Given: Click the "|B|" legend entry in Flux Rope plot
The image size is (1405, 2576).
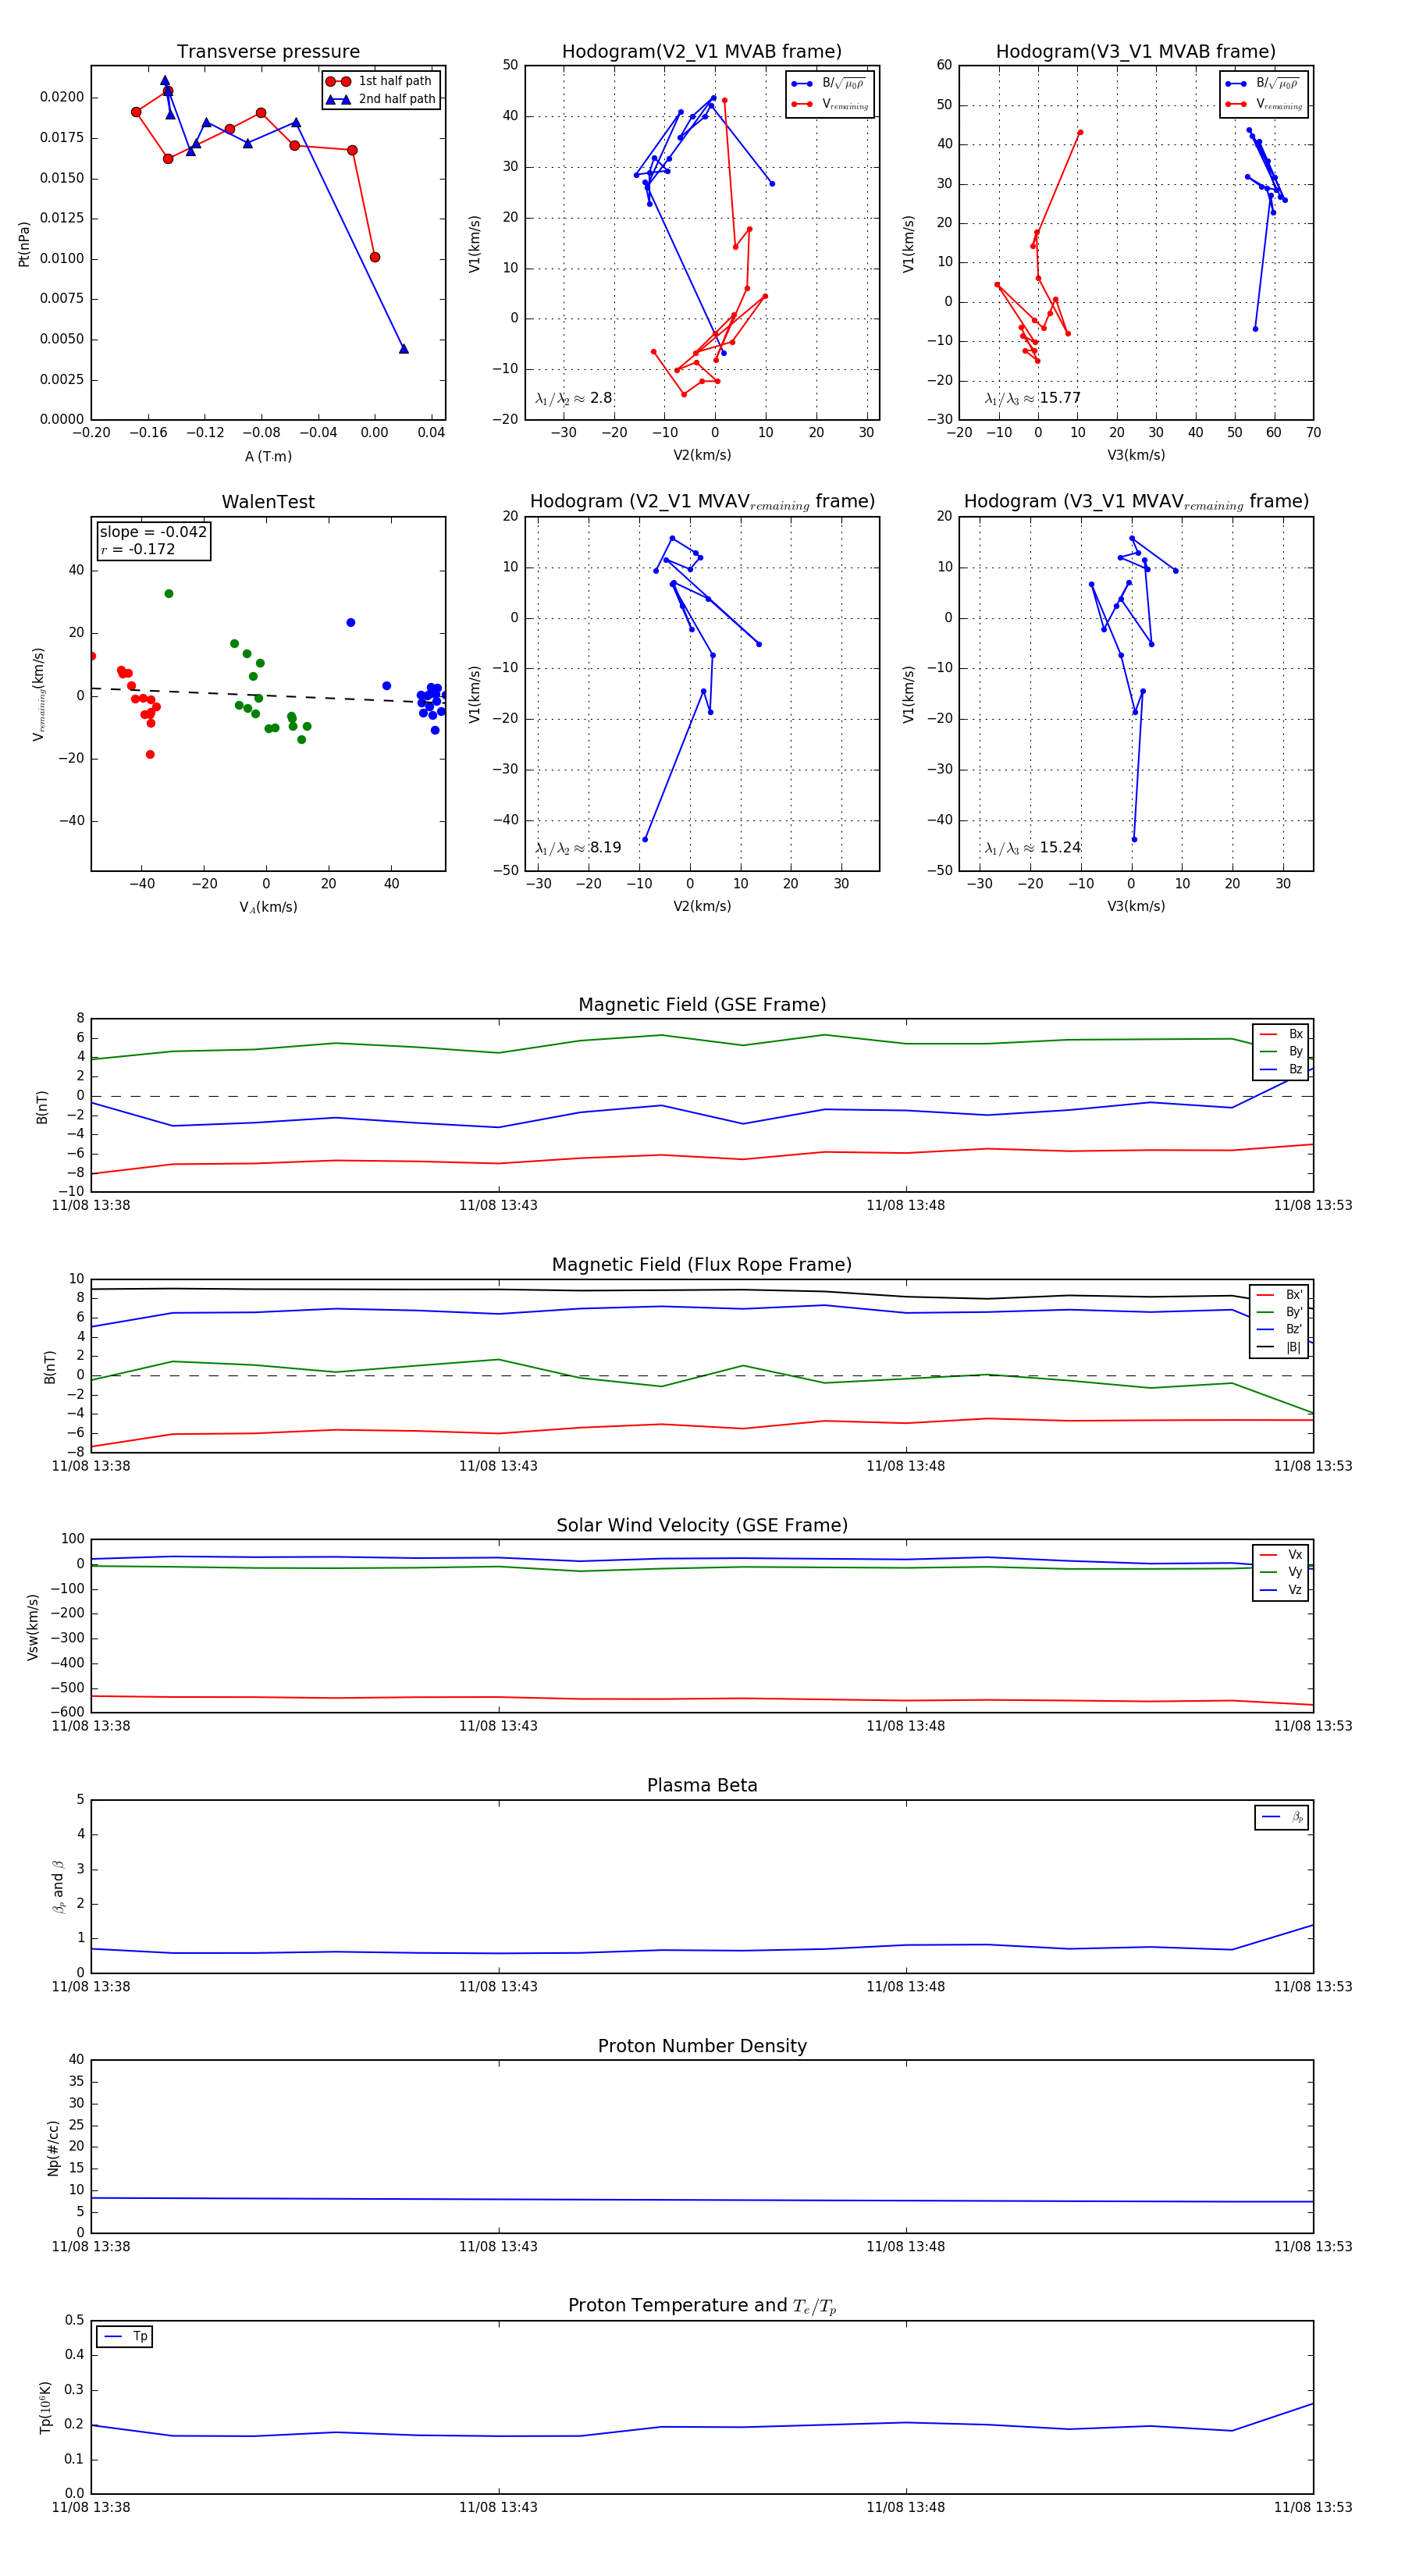Looking at the screenshot, I should tap(1279, 1347).
